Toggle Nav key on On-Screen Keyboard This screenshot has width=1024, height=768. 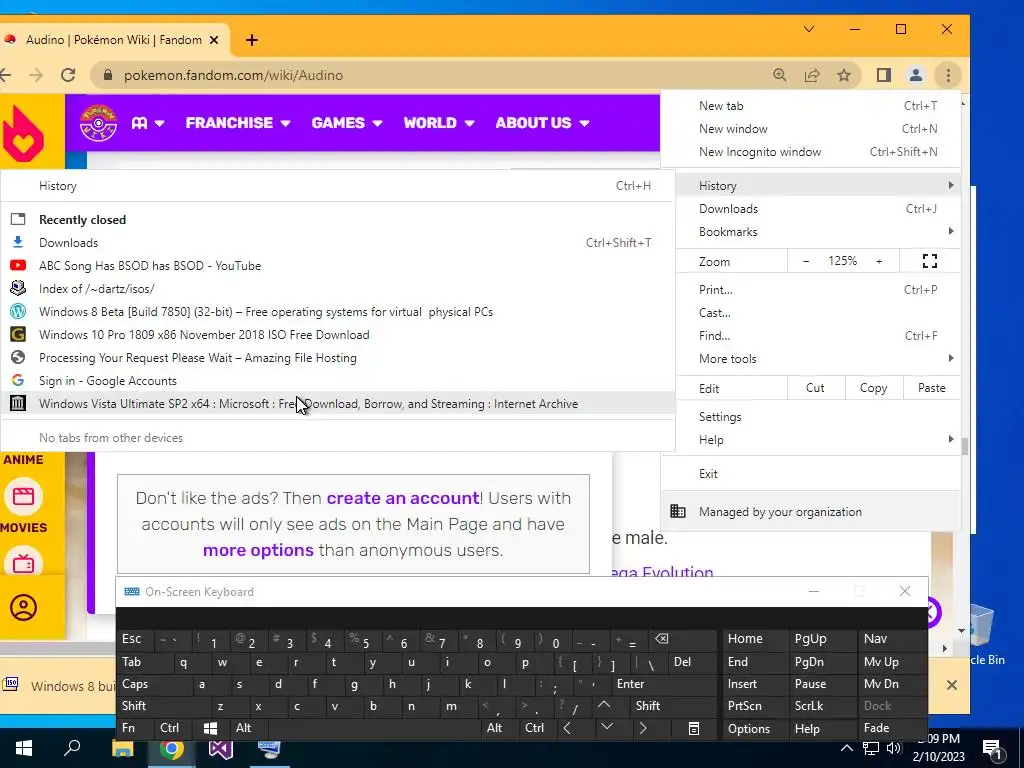[x=891, y=639]
